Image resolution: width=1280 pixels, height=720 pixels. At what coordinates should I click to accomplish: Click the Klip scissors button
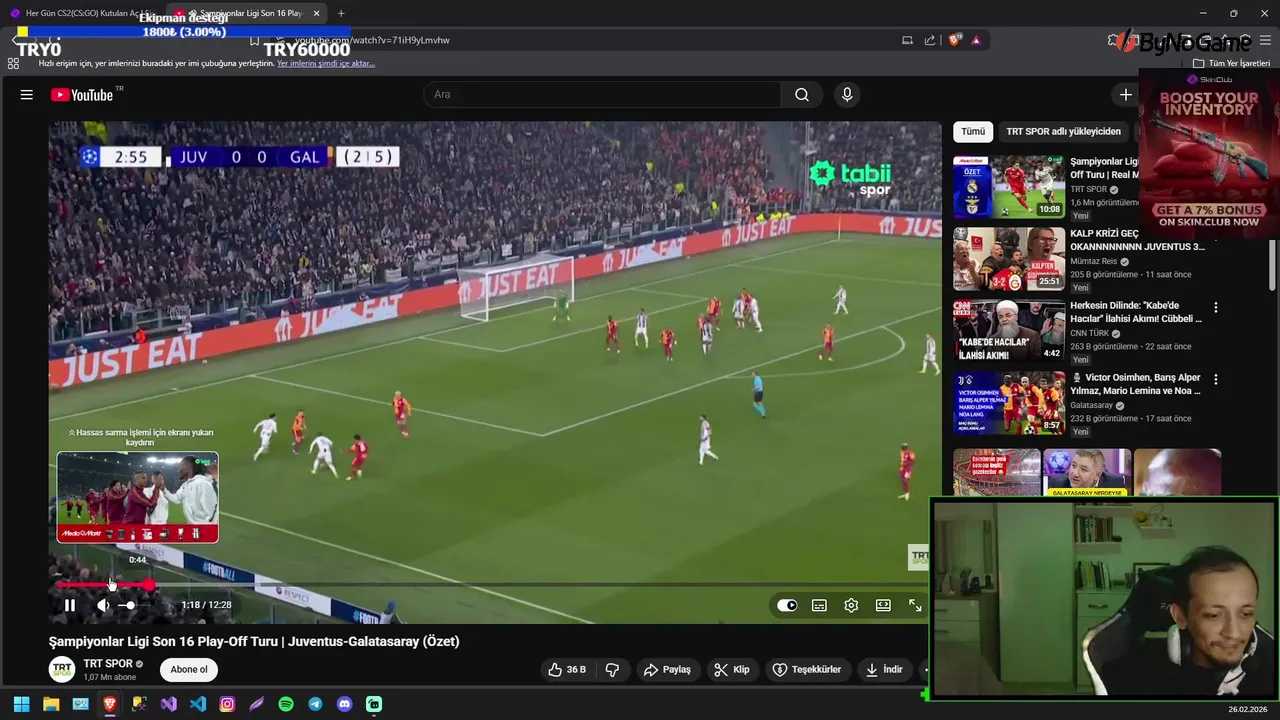(731, 670)
